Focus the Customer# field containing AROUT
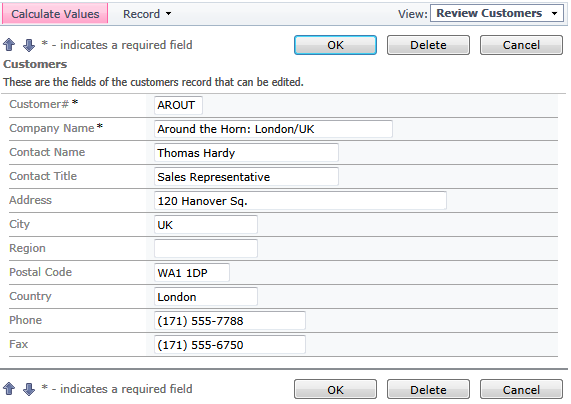This screenshot has height=404, width=571. tap(178, 105)
